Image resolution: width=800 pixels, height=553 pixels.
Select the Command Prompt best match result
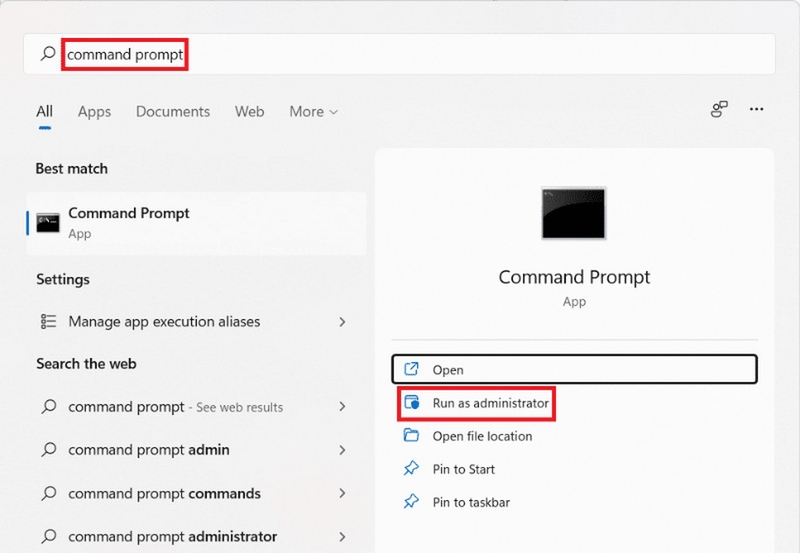[x=196, y=223]
